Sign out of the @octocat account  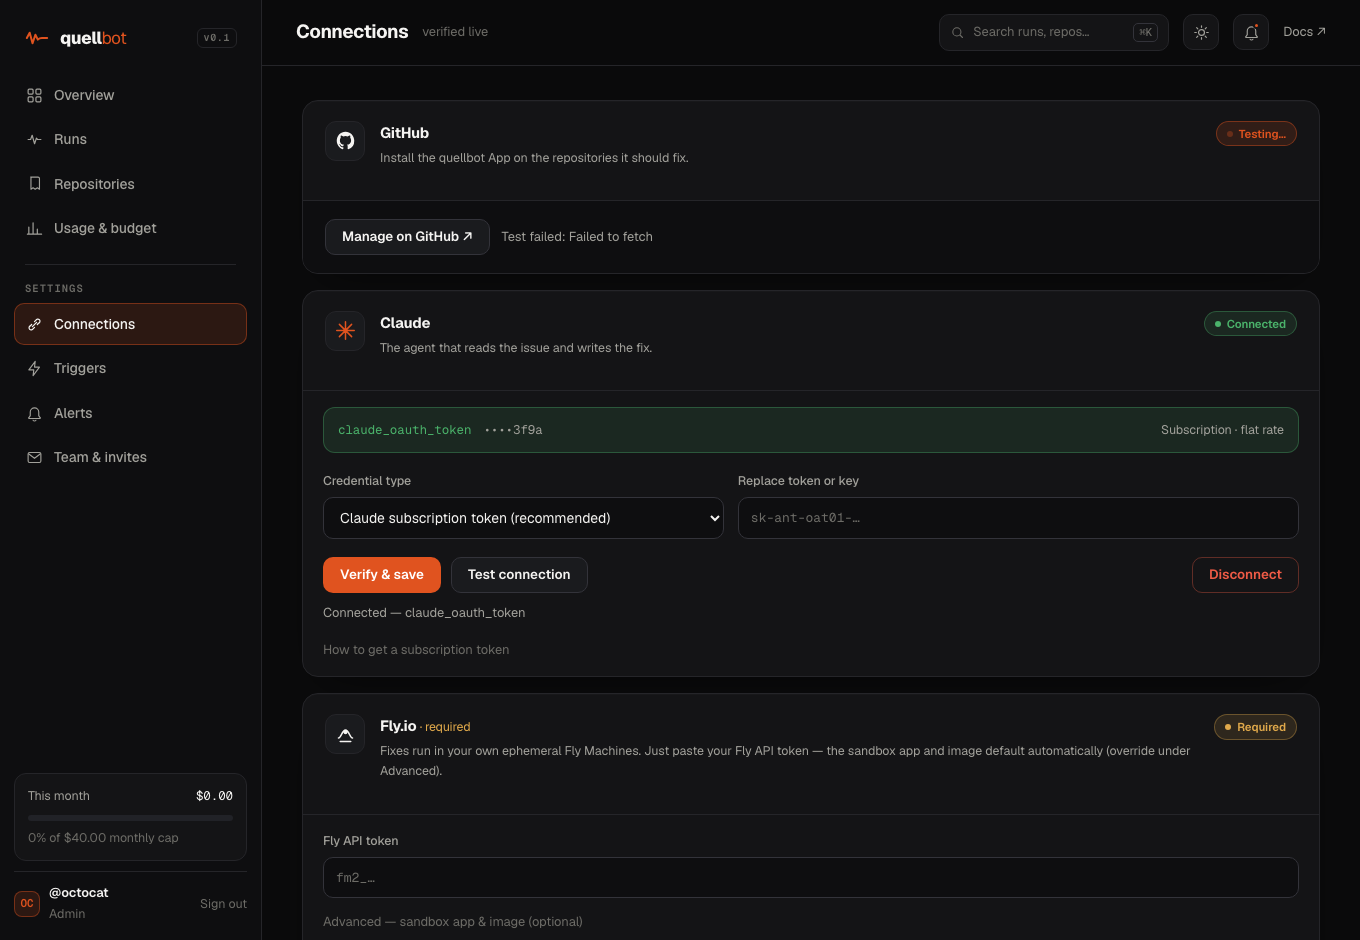223,903
